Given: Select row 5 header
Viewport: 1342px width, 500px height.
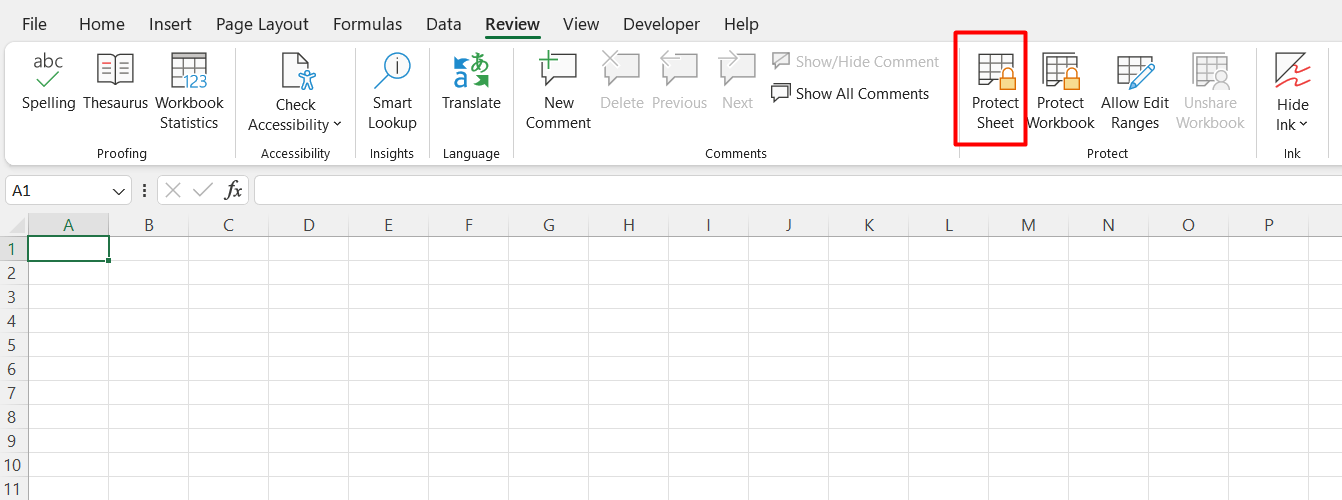Looking at the screenshot, I should click(13, 345).
